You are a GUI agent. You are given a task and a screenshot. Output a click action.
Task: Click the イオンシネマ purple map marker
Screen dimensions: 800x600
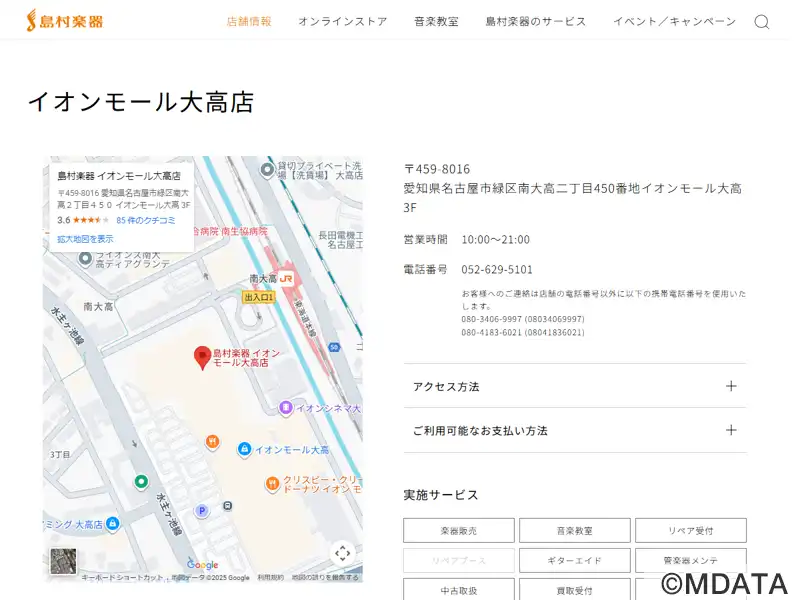point(286,408)
